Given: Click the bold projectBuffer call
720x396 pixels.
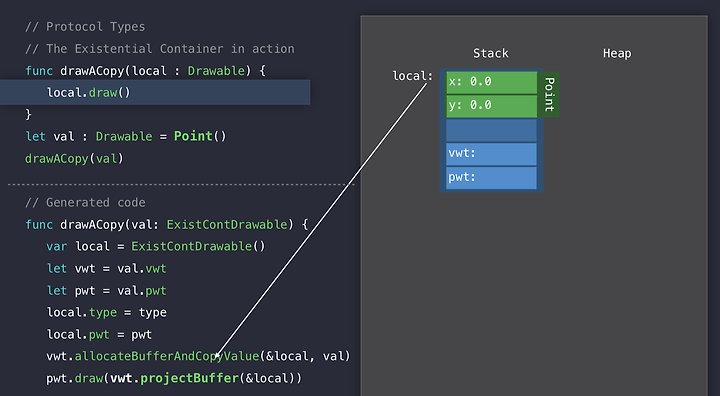Looking at the screenshot, I should 190,378.
